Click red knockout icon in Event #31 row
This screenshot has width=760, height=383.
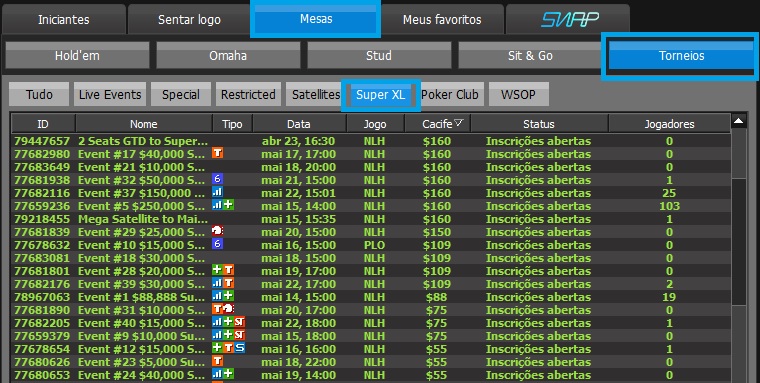pyautogui.click(x=228, y=309)
